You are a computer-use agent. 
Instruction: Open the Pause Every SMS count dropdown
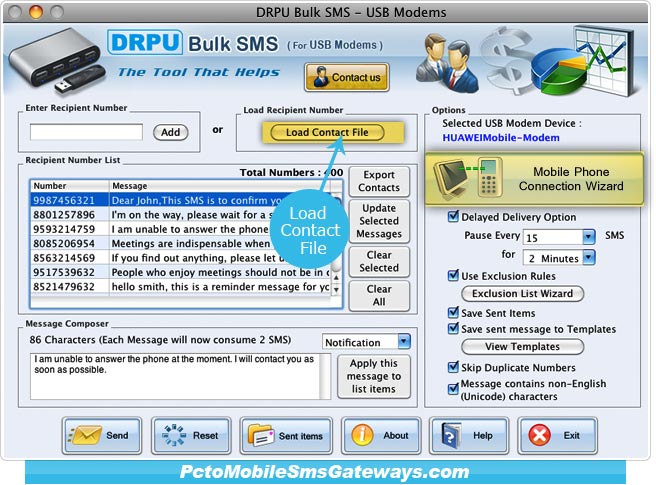[588, 237]
